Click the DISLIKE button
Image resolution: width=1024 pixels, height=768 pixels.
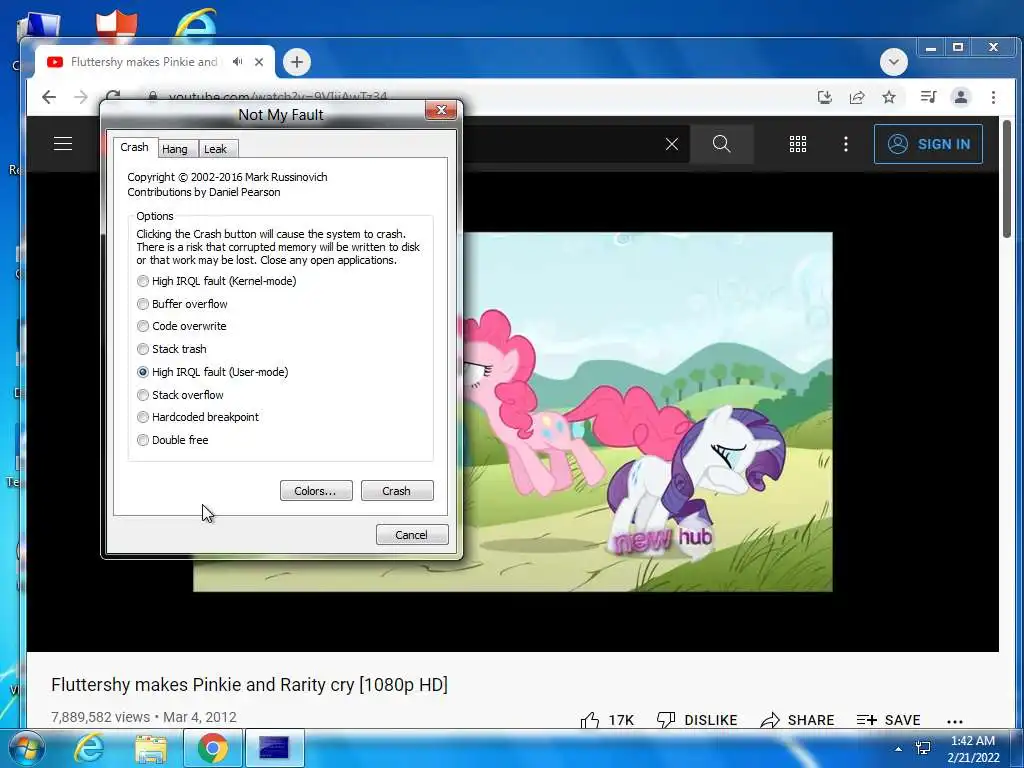pos(697,719)
